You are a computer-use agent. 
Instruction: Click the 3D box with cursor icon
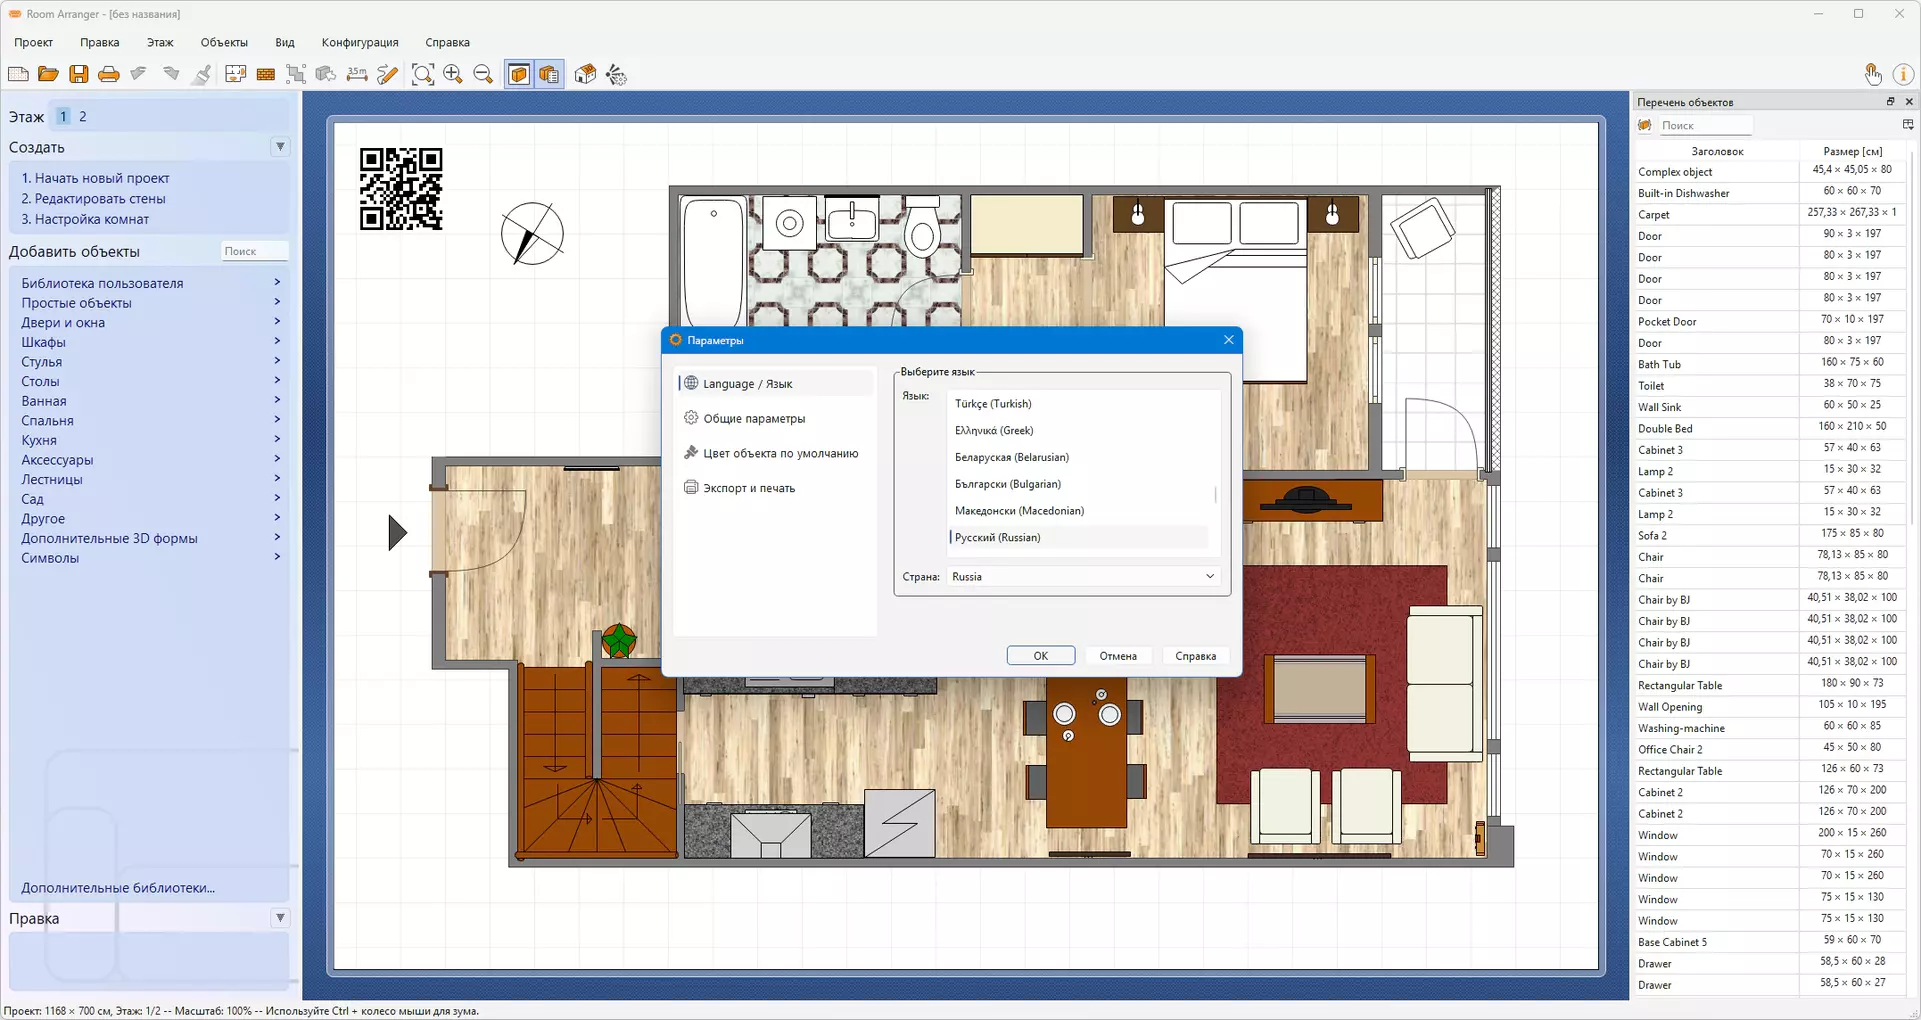326,74
